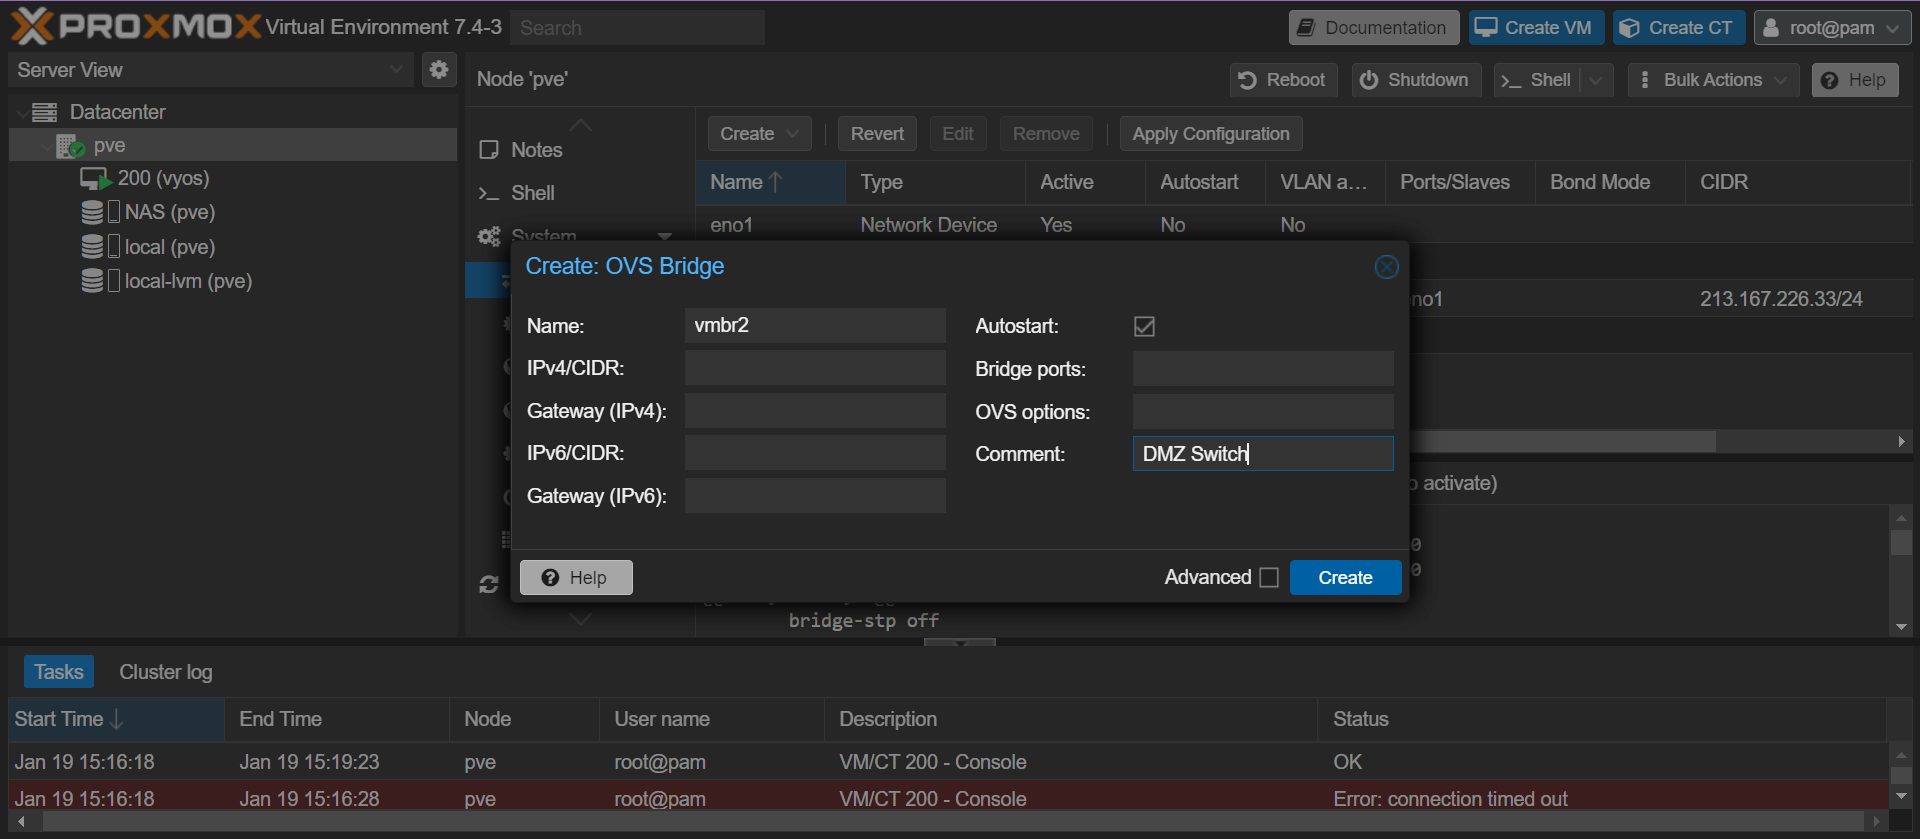The width and height of the screenshot is (1920, 839).
Task: Enable the Advanced checkbox
Action: 1269,578
